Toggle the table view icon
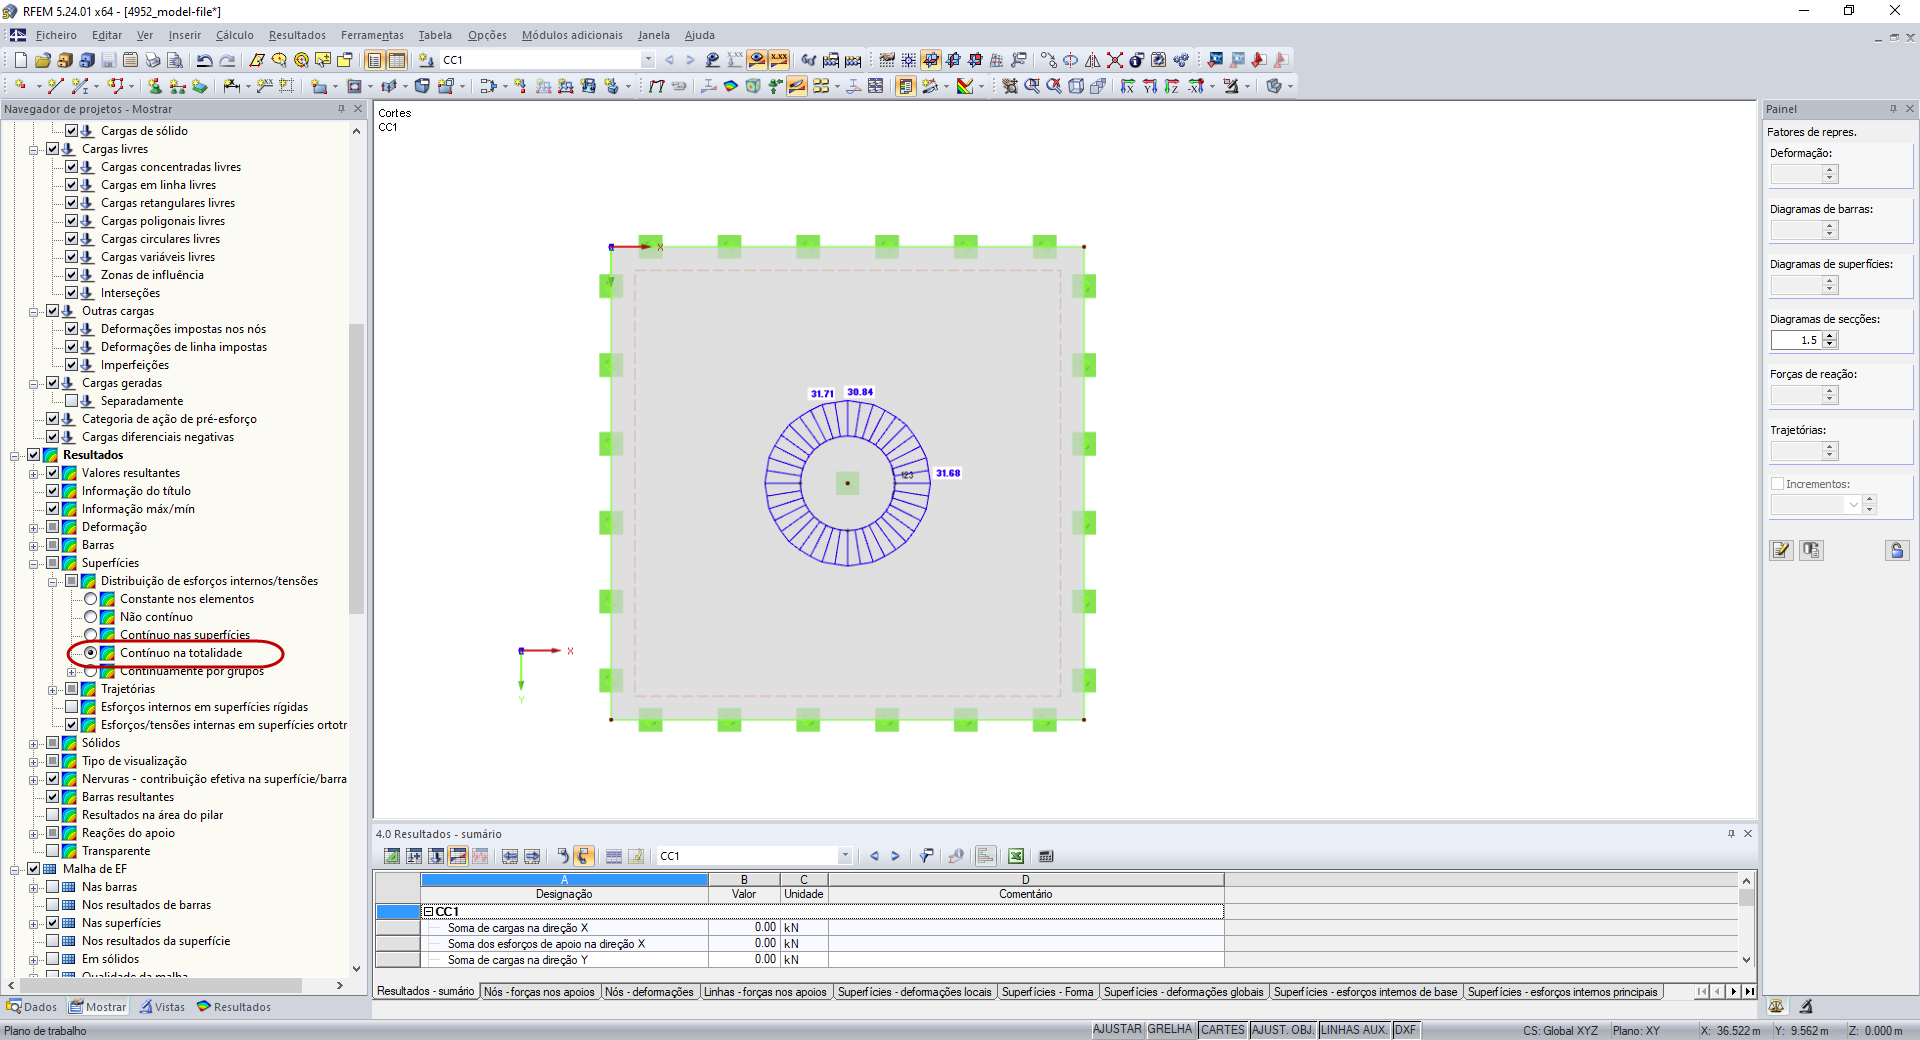Screen dimensions: 1920x1040 point(396,60)
